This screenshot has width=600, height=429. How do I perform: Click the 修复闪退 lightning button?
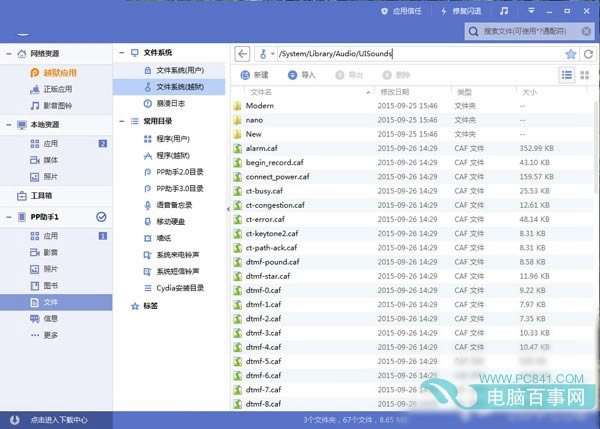[x=461, y=11]
